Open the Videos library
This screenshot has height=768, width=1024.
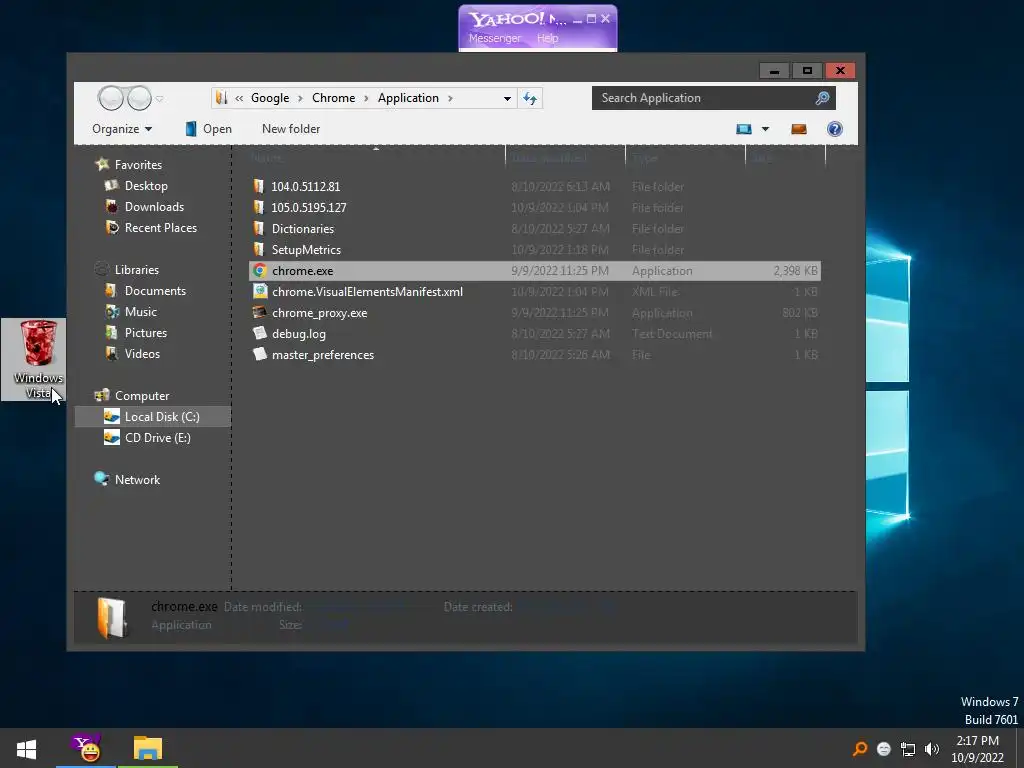[133, 353]
